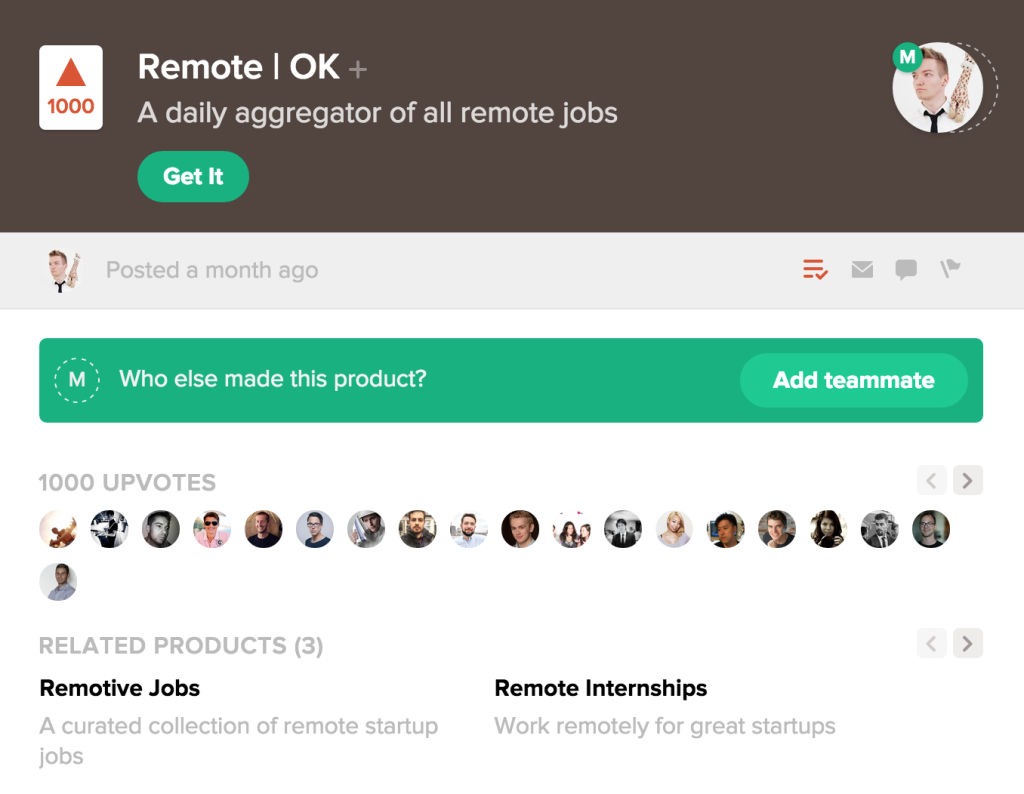Click the Add teammate button

tap(853, 380)
